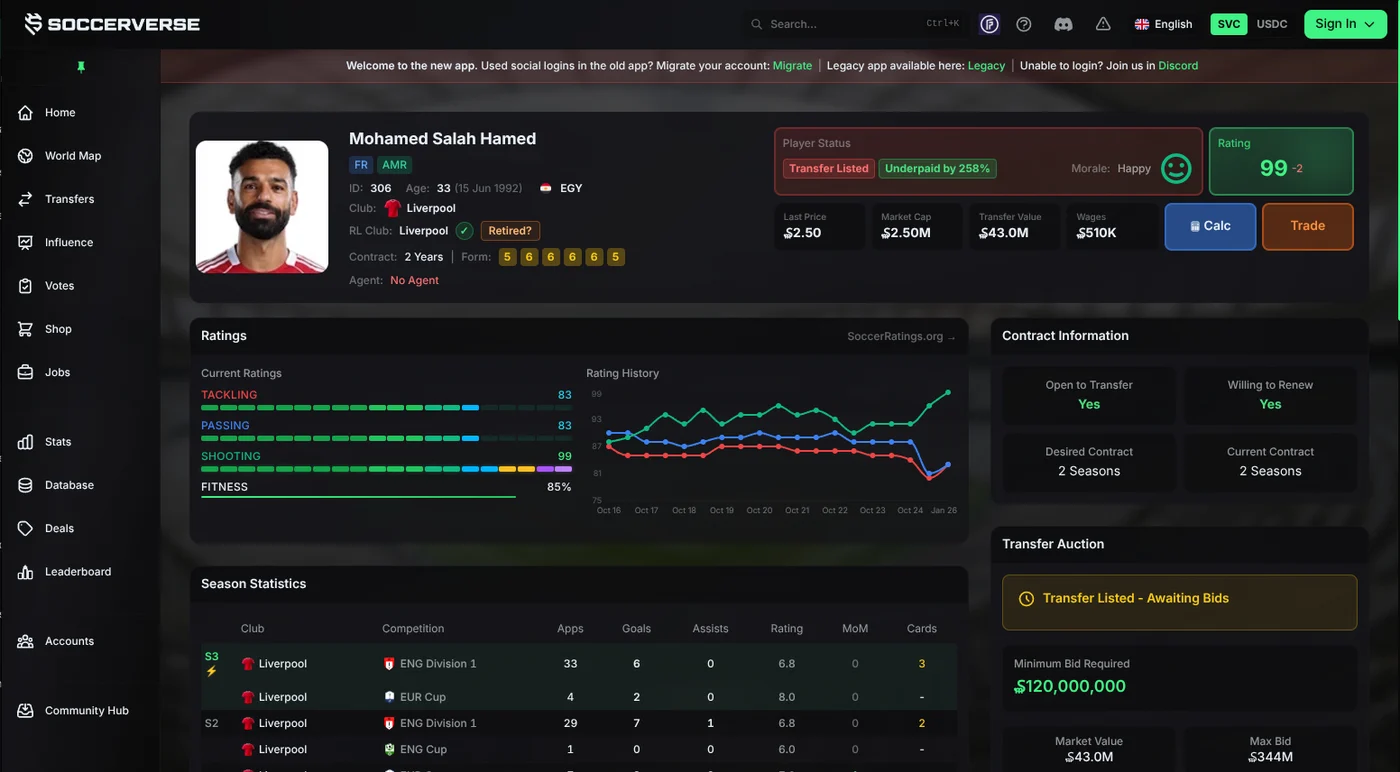
Task: Click the Rating 99 box
Action: point(1281,161)
